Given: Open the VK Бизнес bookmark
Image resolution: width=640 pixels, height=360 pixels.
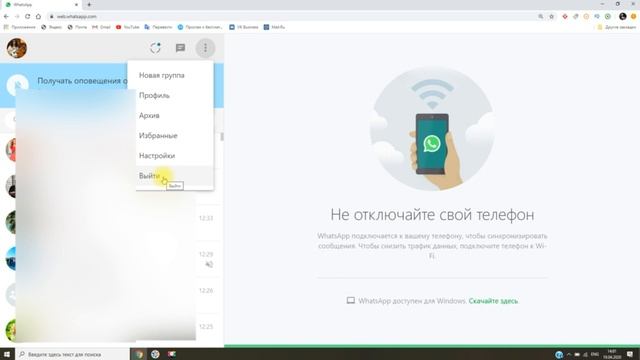Looking at the screenshot, I should click(x=244, y=27).
